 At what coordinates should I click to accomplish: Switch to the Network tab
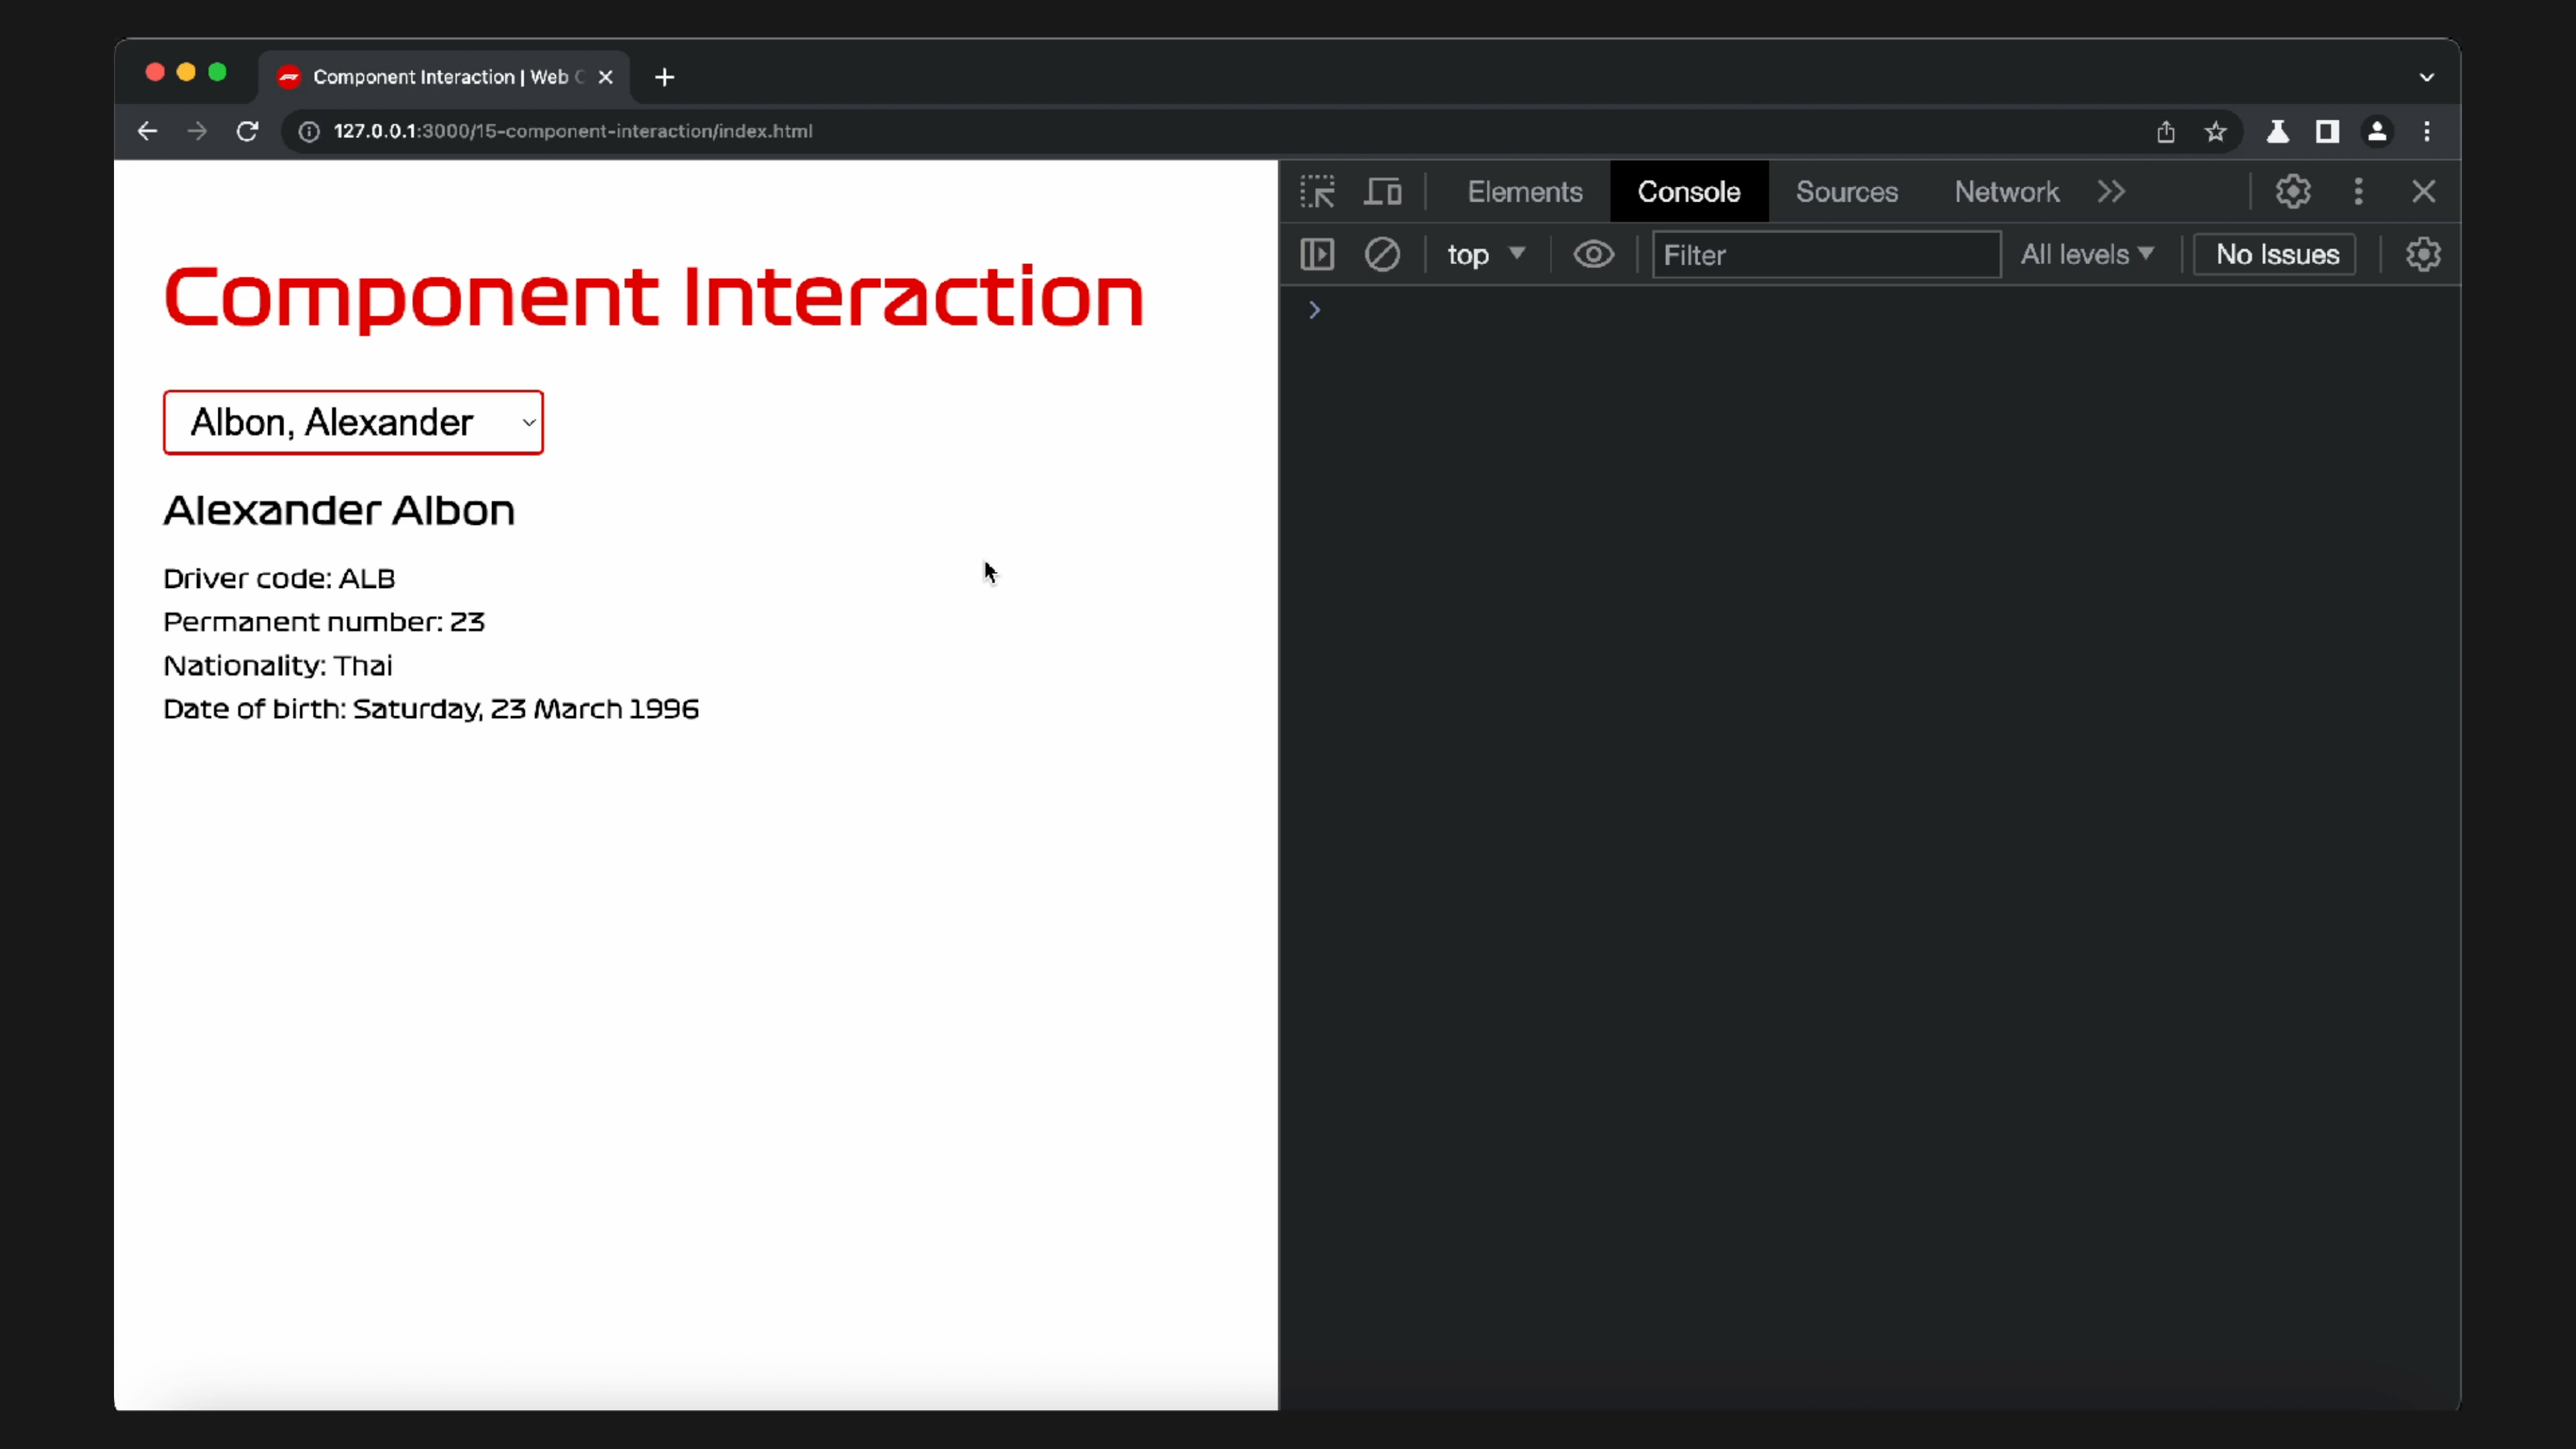2006,191
